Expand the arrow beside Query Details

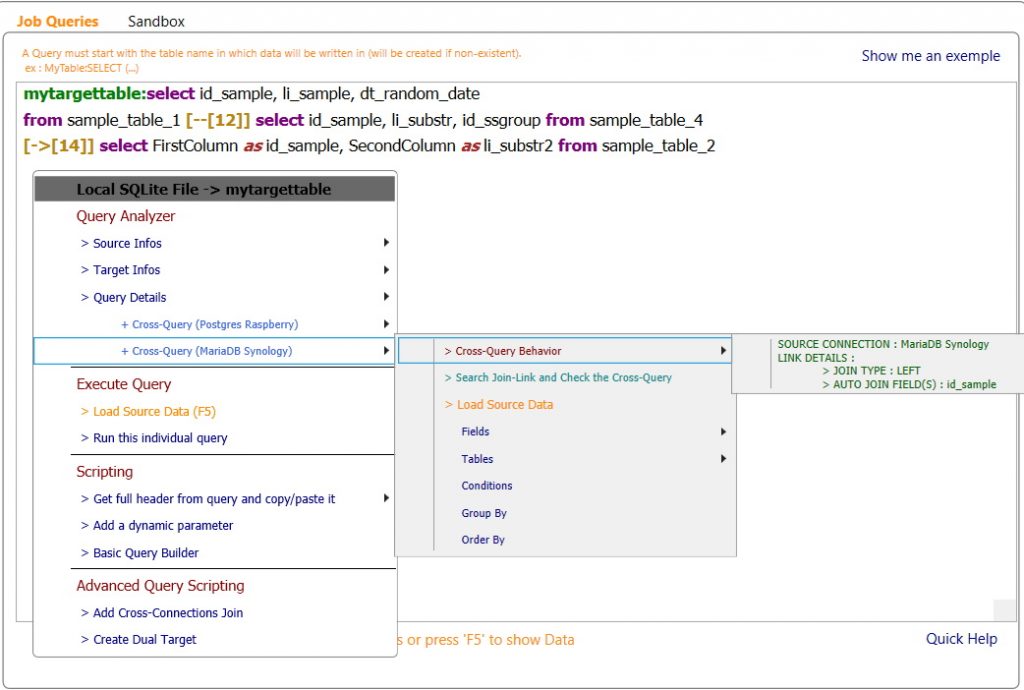386,297
